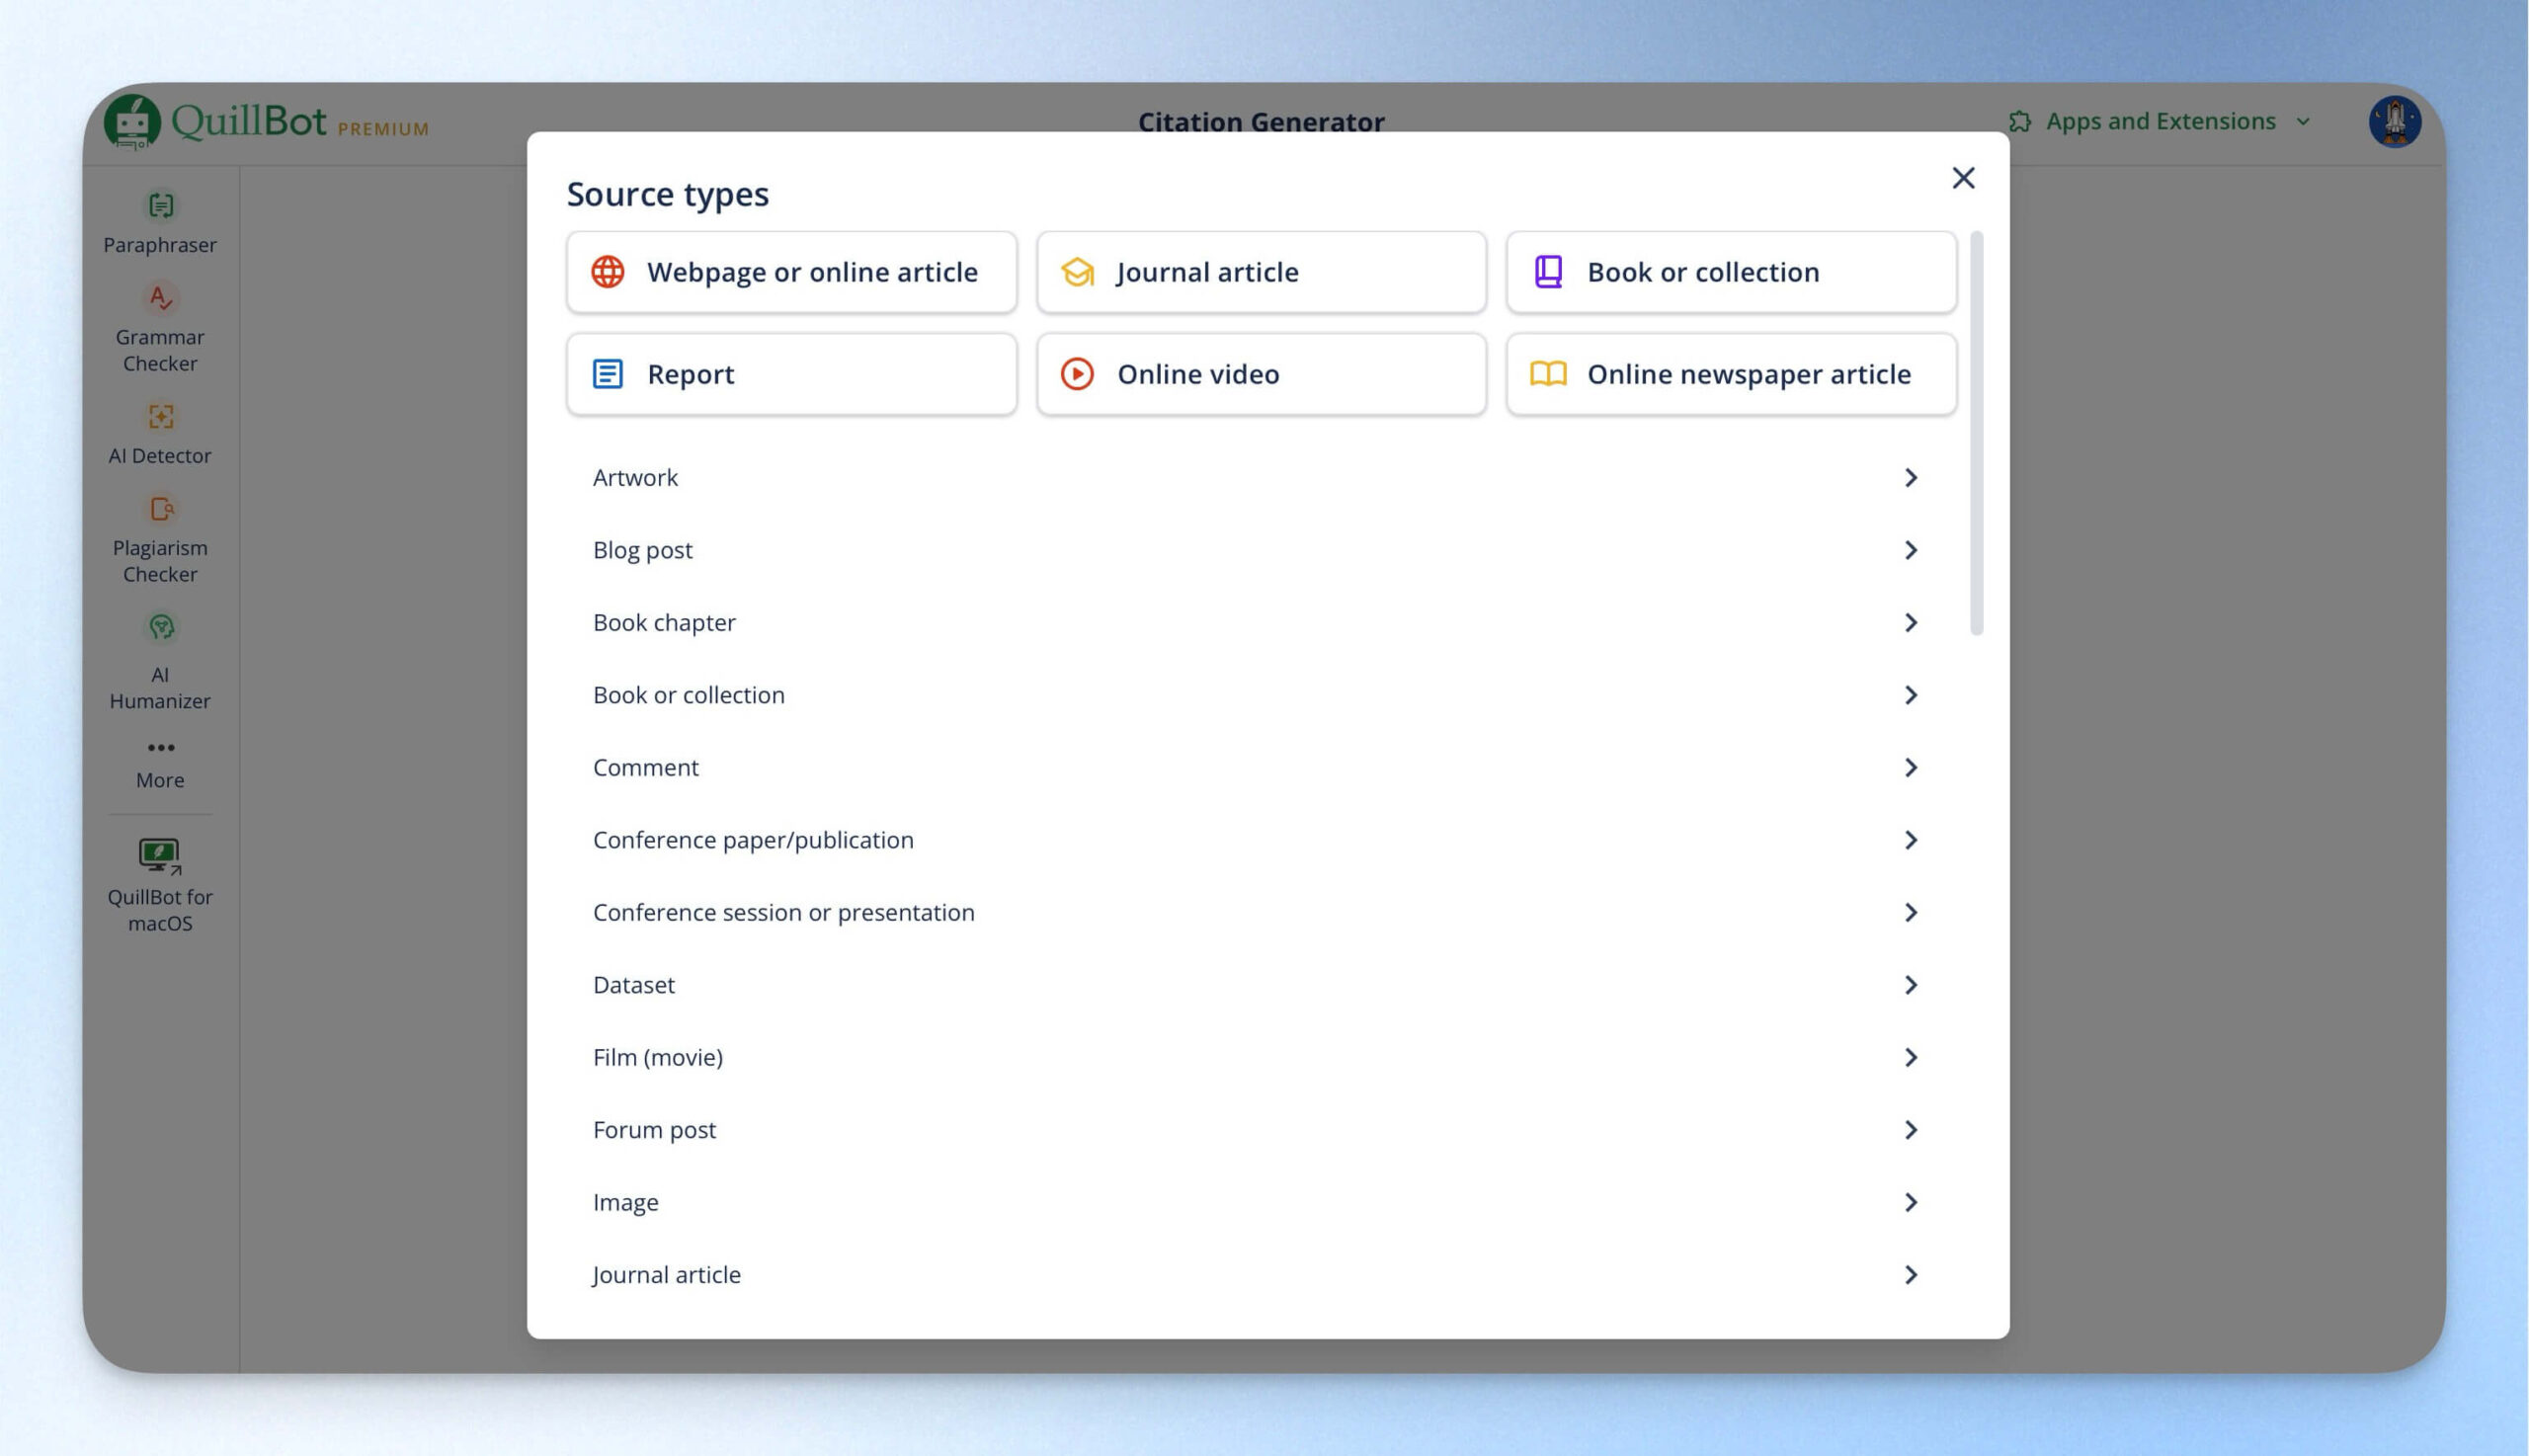Expand the Artwork row chevron

click(x=1910, y=478)
